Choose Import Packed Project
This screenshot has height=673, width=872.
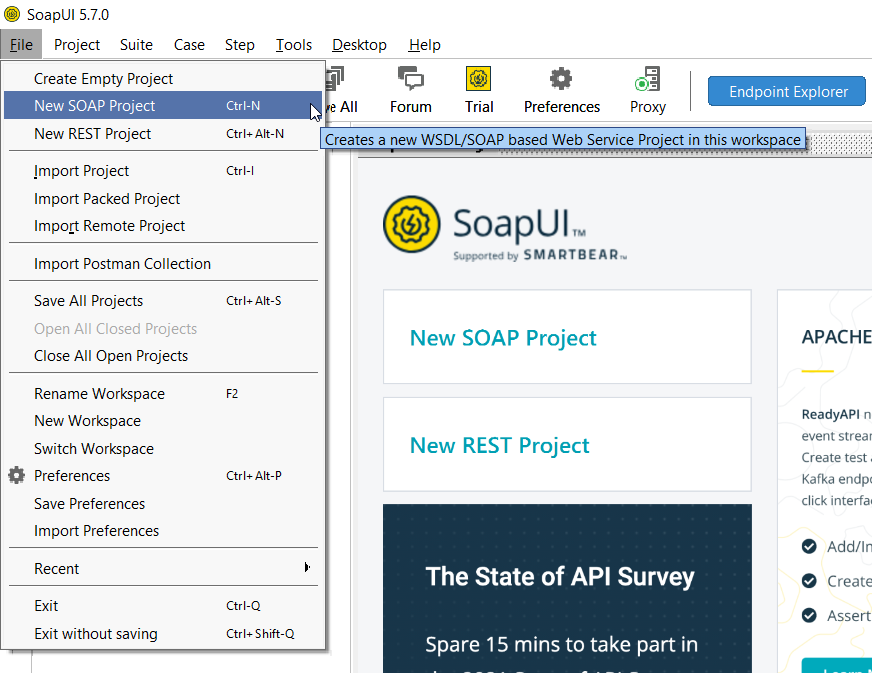[163, 199]
